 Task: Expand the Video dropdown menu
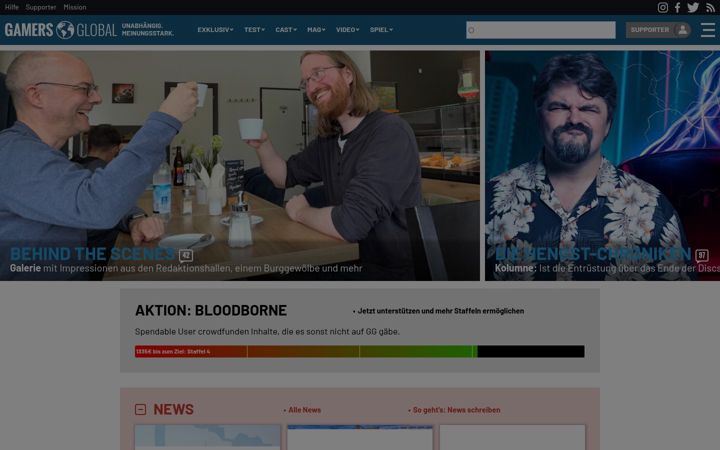348,30
